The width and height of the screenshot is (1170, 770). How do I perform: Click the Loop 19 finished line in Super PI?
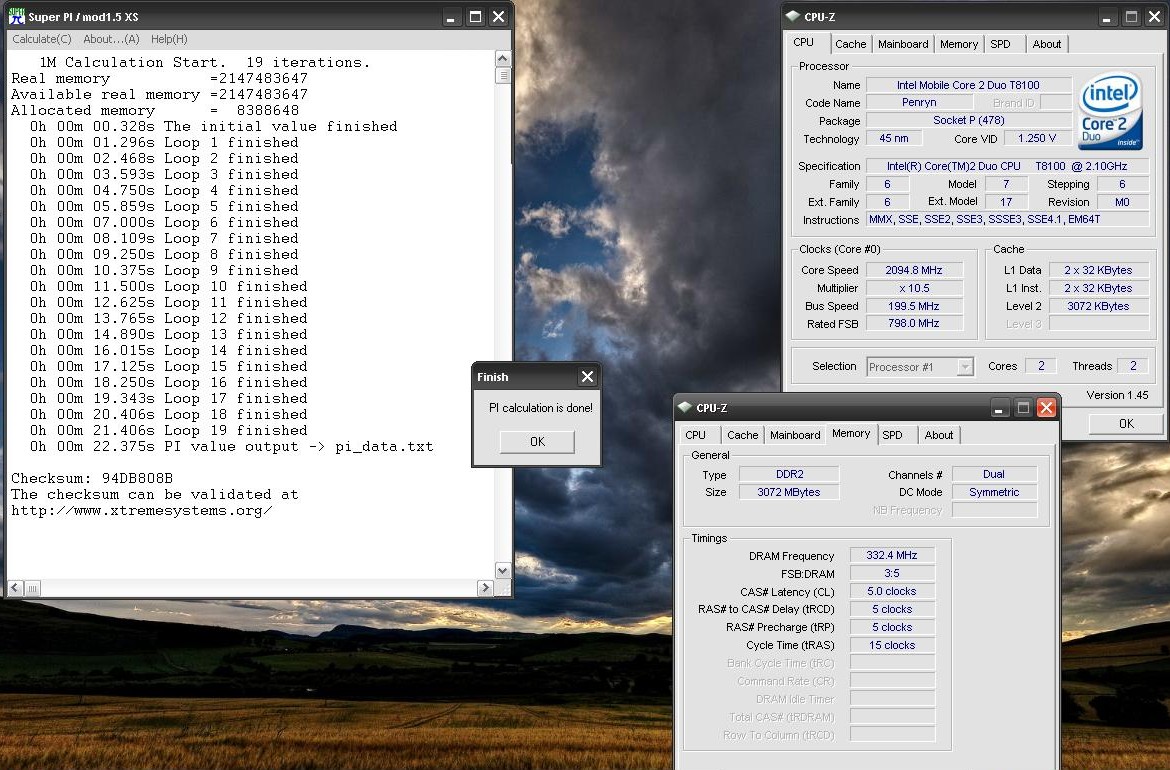169,431
